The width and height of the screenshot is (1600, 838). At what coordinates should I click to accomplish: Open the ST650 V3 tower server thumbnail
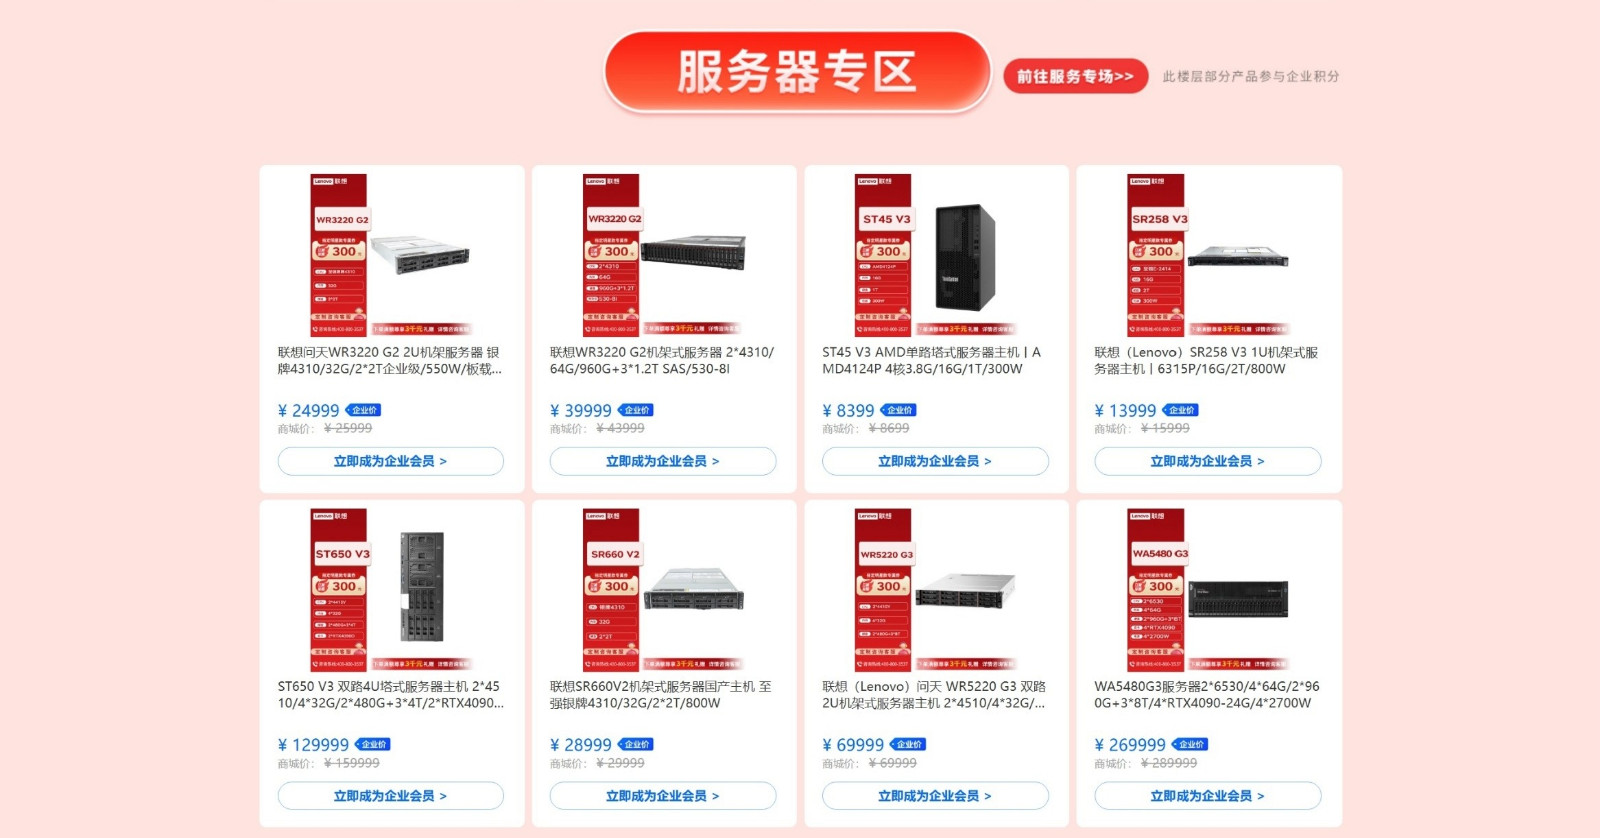(x=390, y=589)
